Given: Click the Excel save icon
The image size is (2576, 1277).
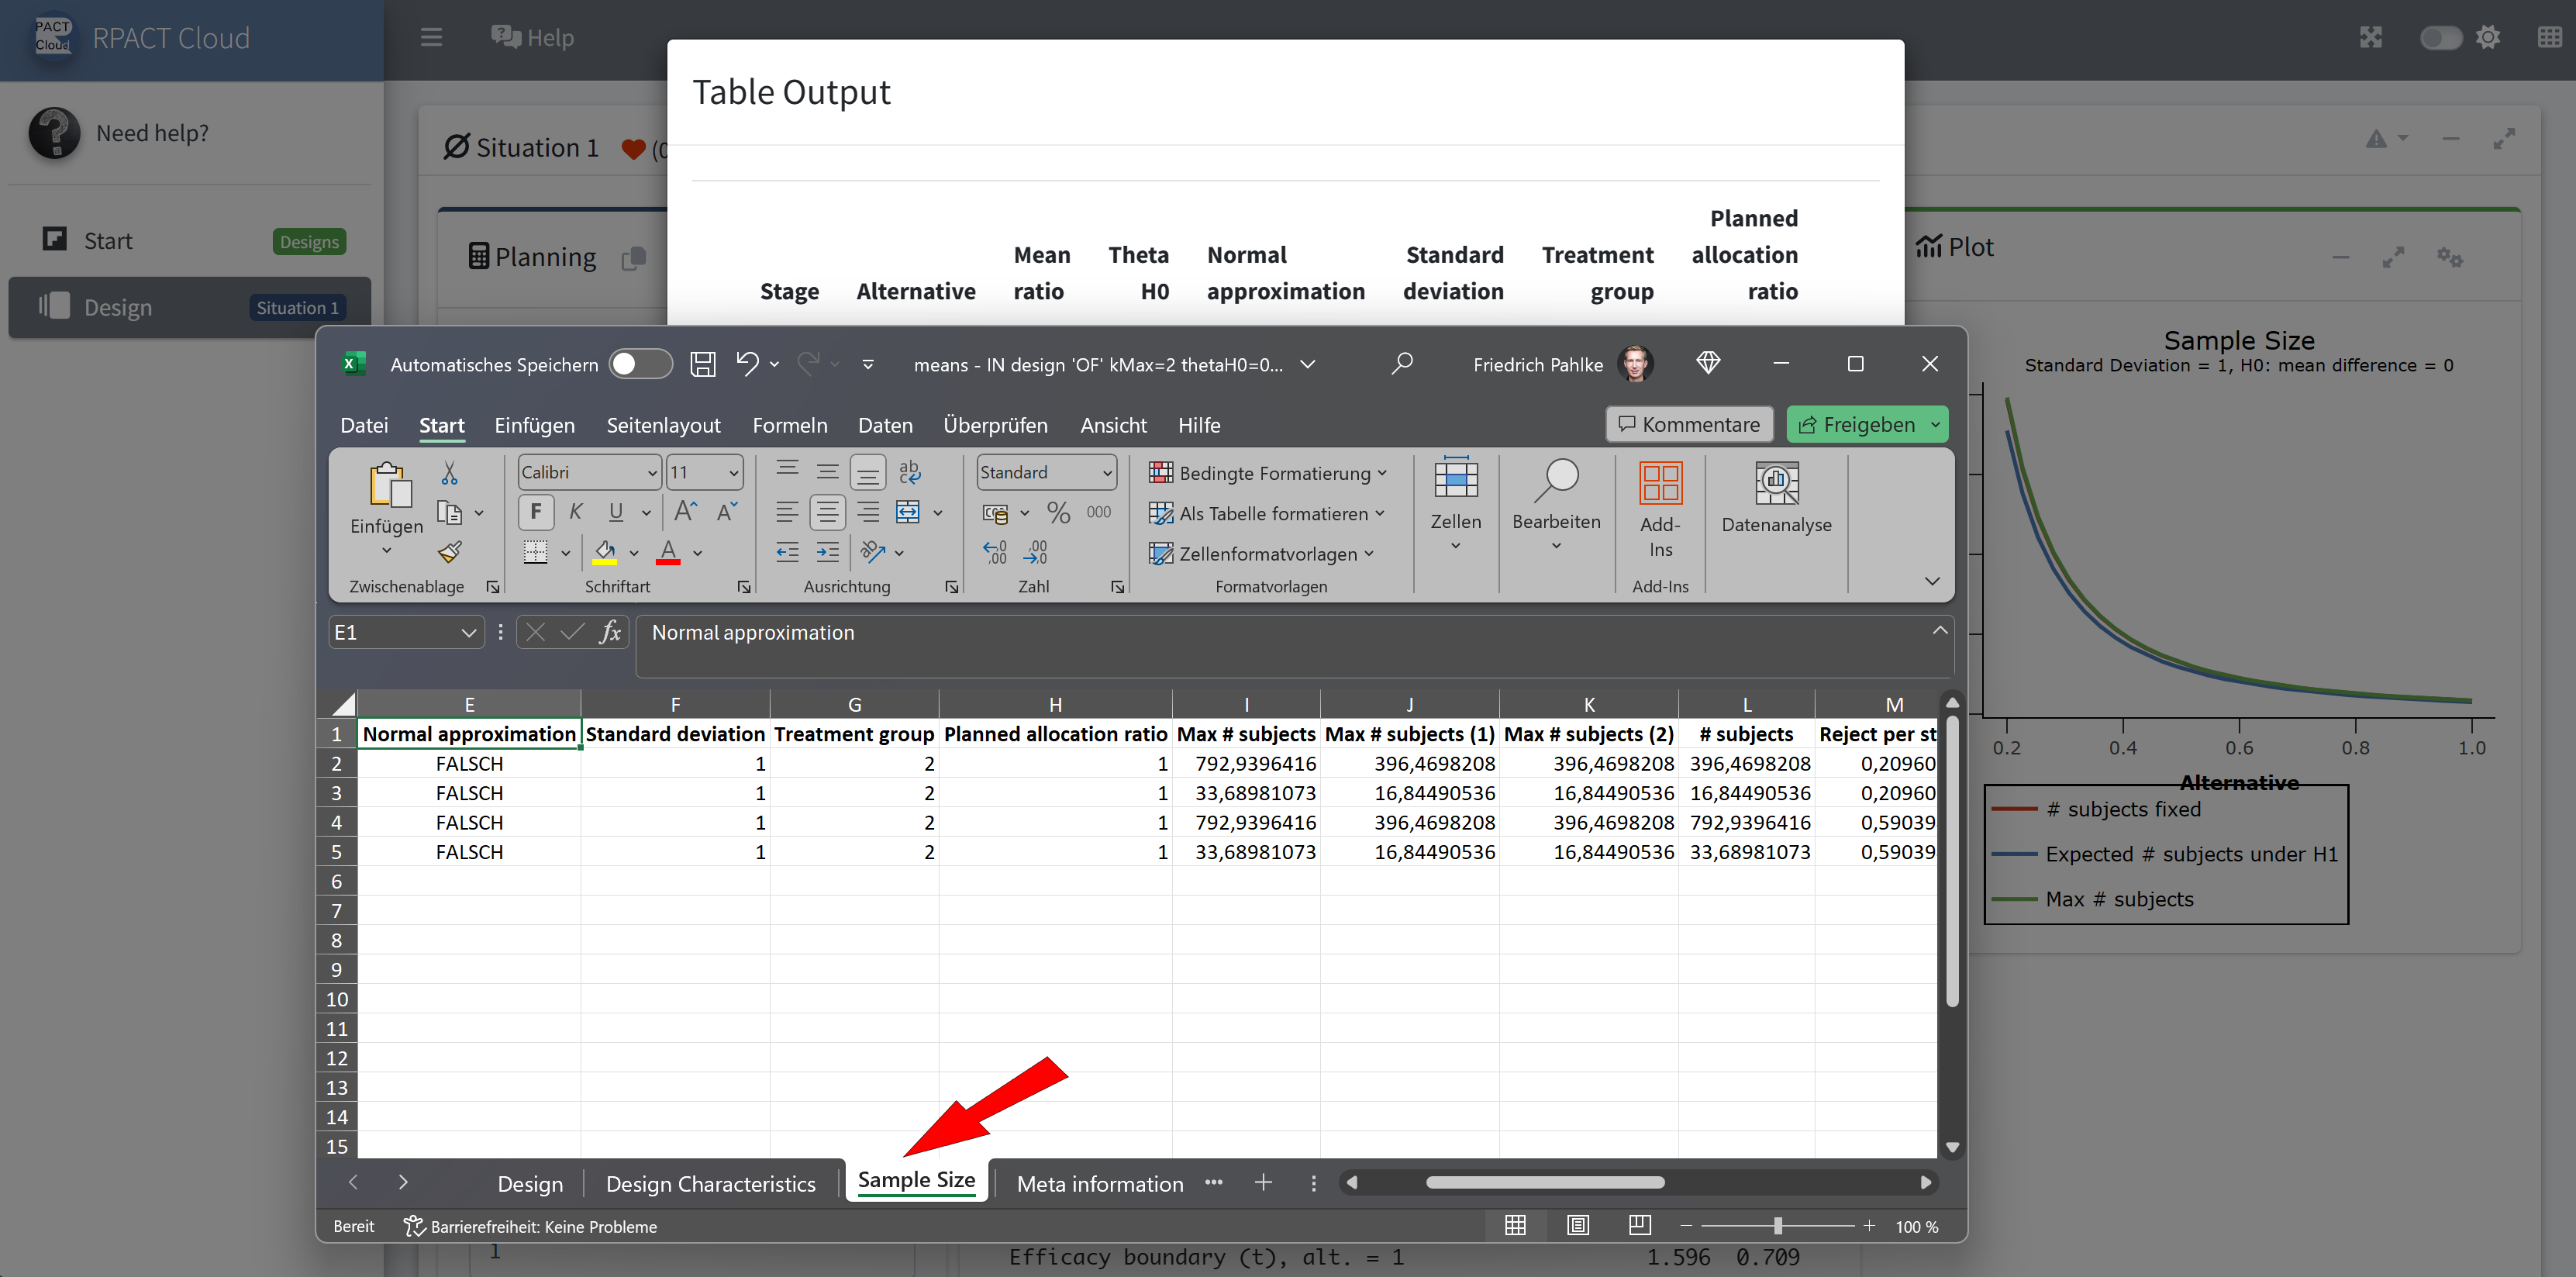Looking at the screenshot, I should pyautogui.click(x=703, y=364).
